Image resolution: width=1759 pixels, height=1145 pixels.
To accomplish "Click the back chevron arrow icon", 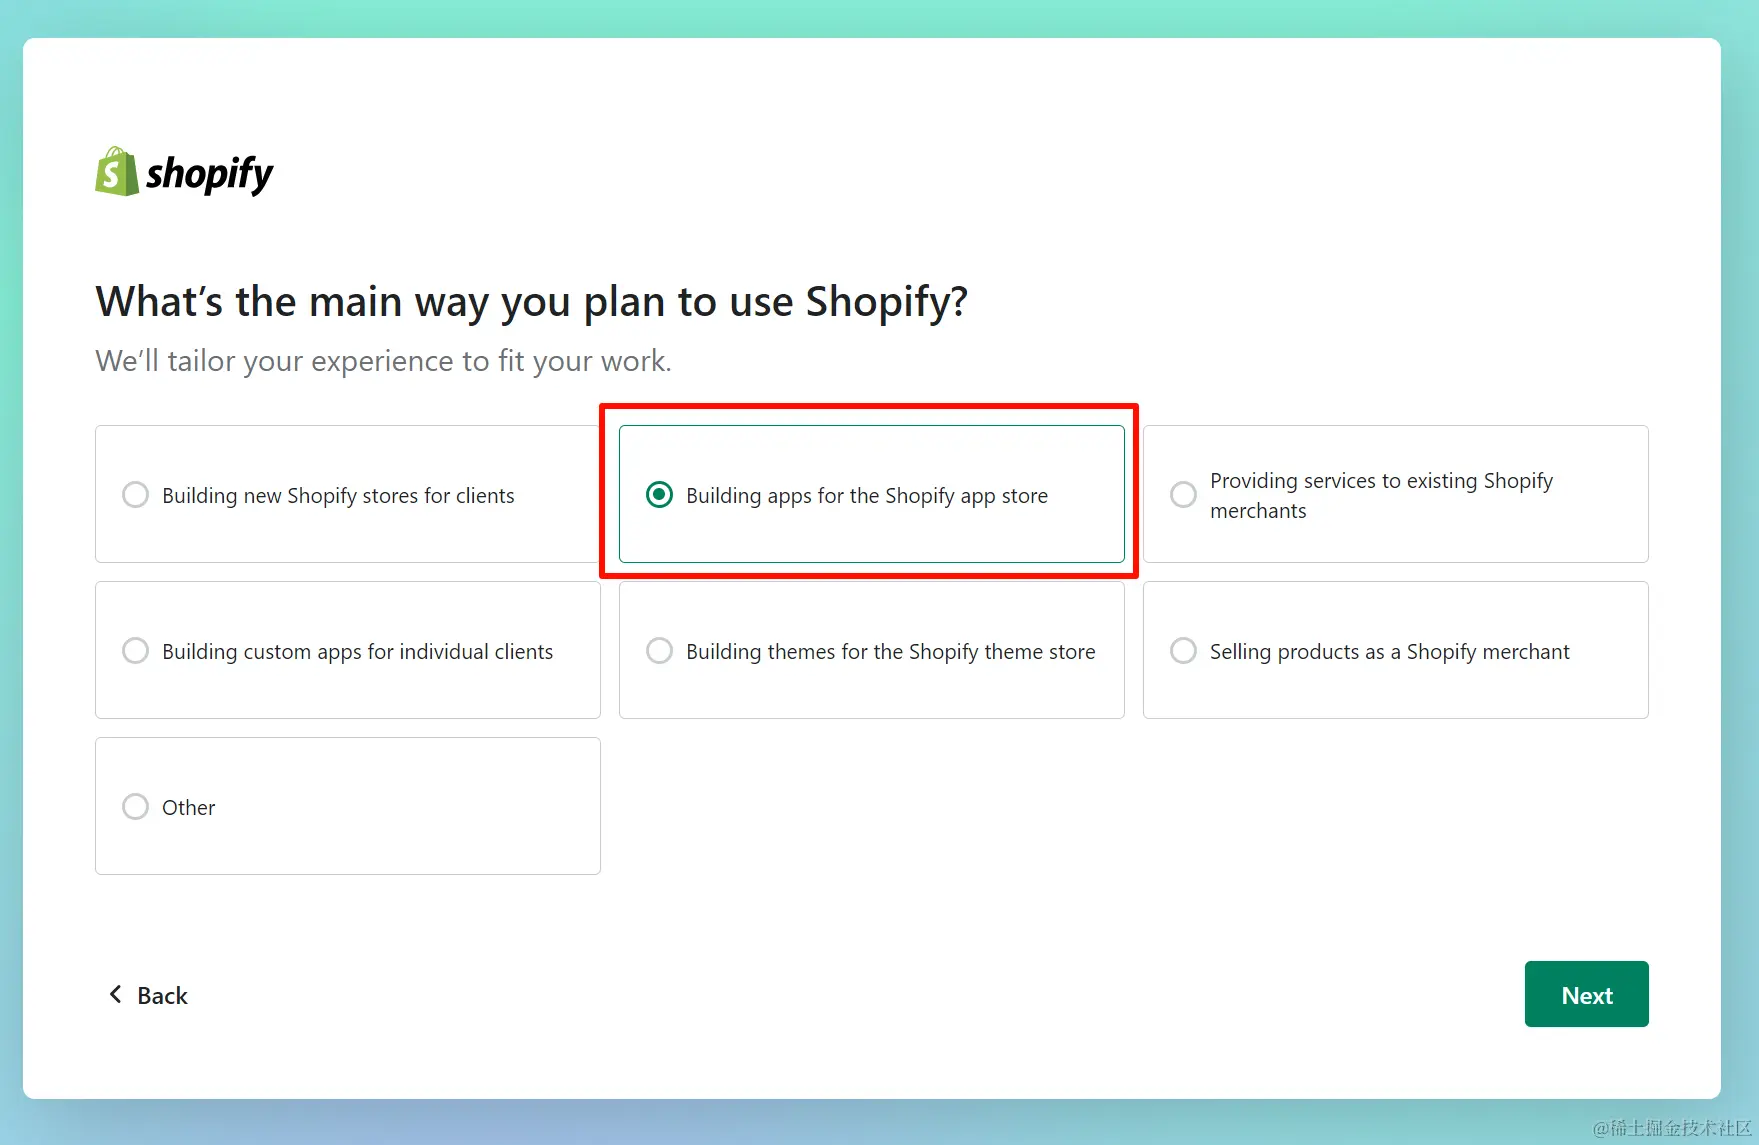I will click(115, 994).
